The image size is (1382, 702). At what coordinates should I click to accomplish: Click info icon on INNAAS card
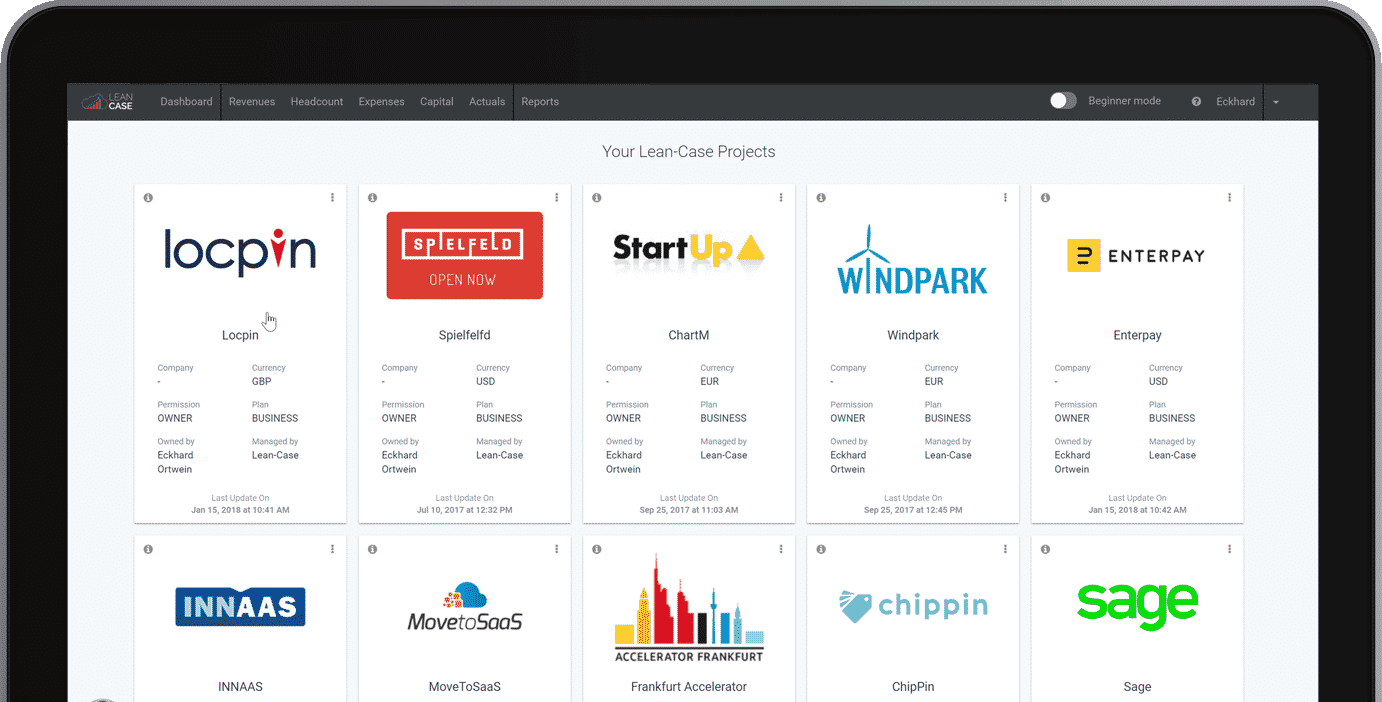coord(148,549)
